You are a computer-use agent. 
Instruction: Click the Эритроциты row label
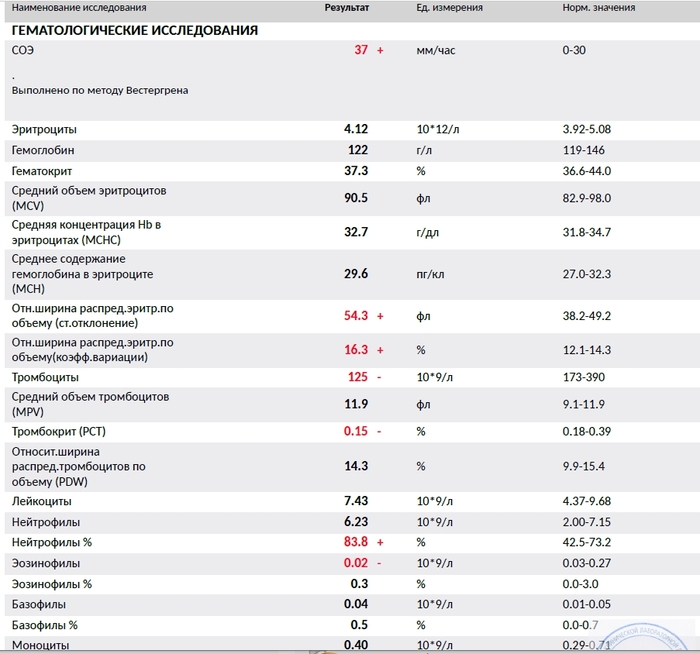[x=44, y=130]
